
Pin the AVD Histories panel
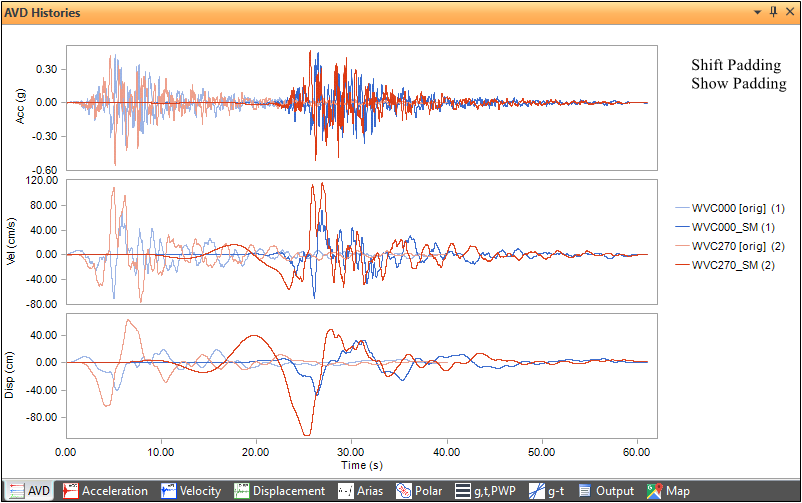click(772, 13)
